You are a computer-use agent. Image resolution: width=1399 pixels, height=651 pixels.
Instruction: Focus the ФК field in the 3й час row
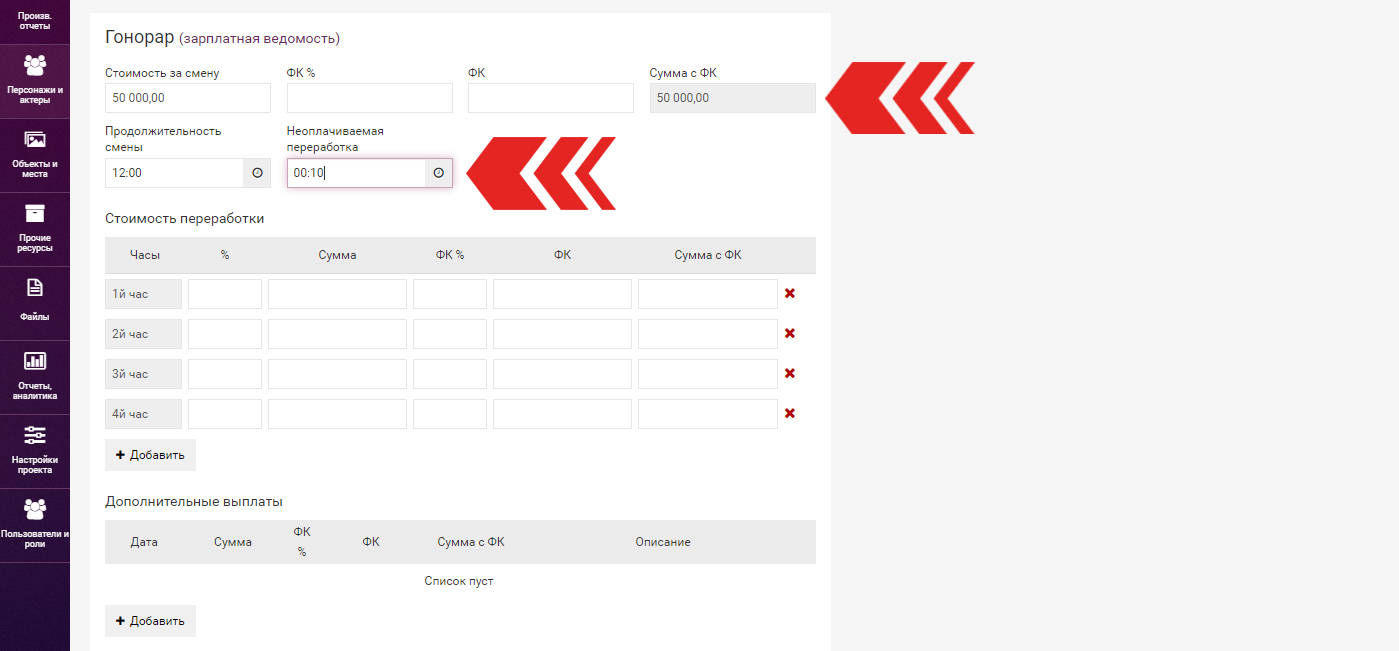coord(562,374)
